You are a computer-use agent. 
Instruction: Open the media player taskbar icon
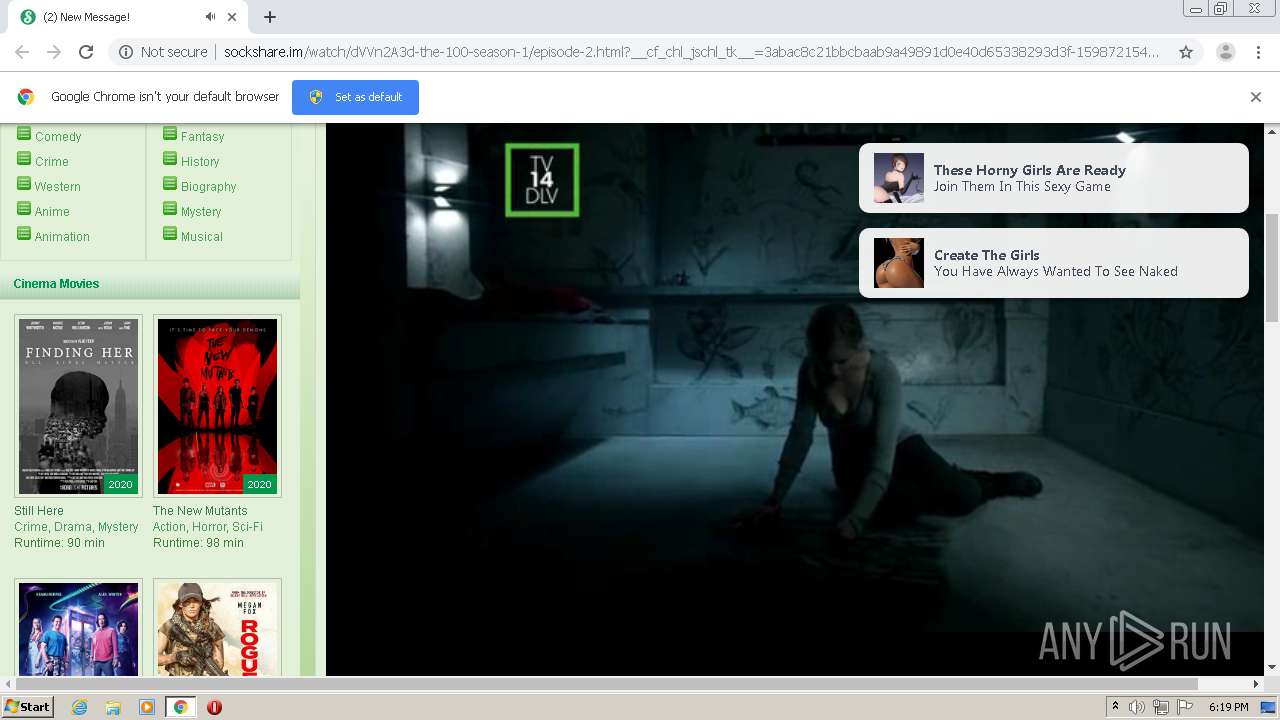point(147,707)
